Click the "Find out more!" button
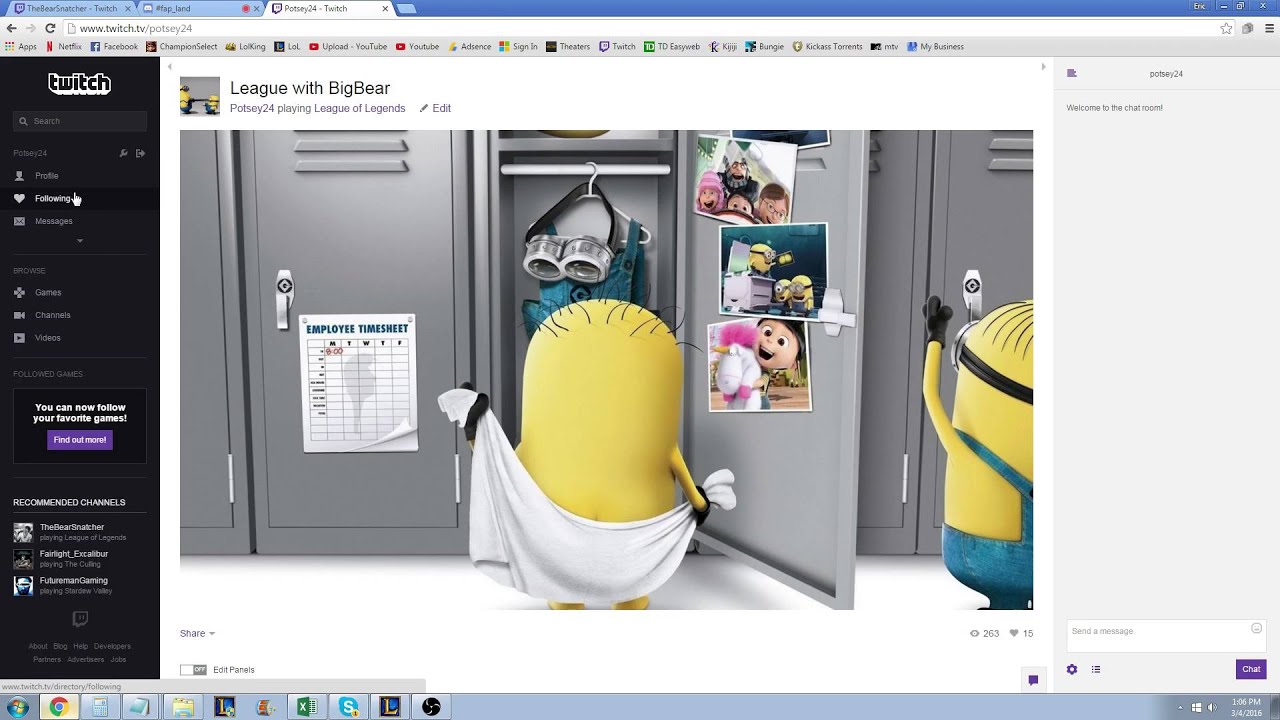Image resolution: width=1280 pixels, height=720 pixels. tap(80, 440)
